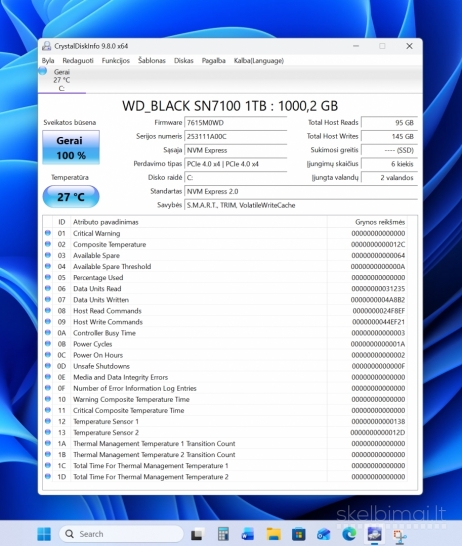
Task: Open the Funkcijos menu
Action: 116,61
